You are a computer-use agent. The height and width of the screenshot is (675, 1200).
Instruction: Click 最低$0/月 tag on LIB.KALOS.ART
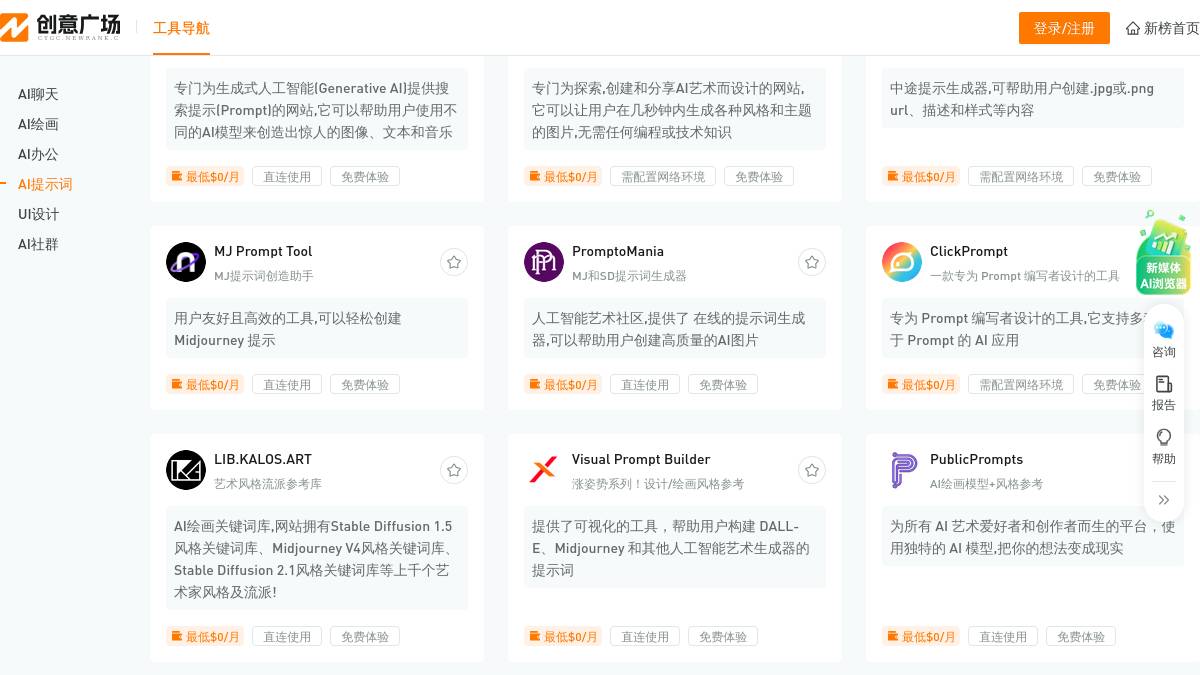tap(205, 636)
